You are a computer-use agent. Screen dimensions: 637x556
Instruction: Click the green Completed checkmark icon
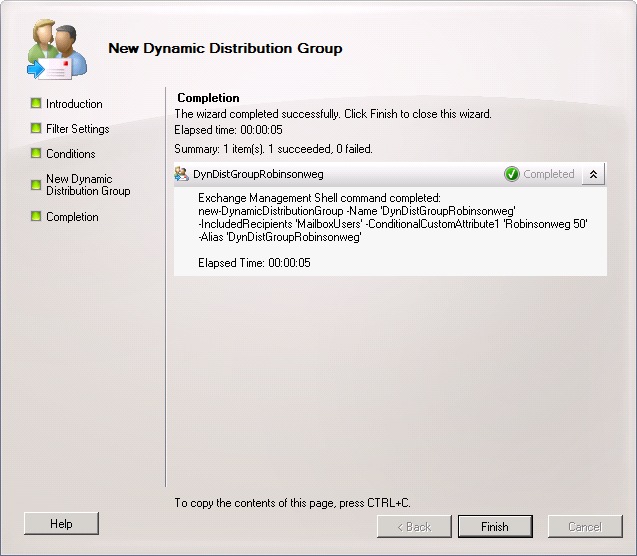512,174
